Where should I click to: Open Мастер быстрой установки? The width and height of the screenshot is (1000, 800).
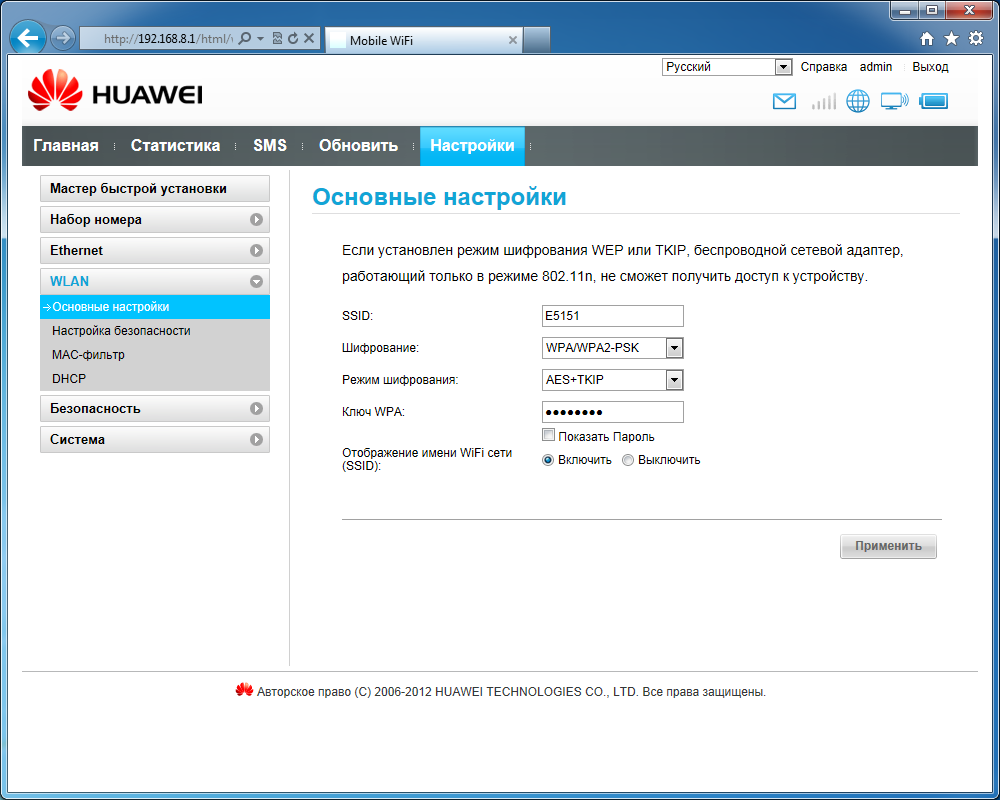click(x=154, y=189)
